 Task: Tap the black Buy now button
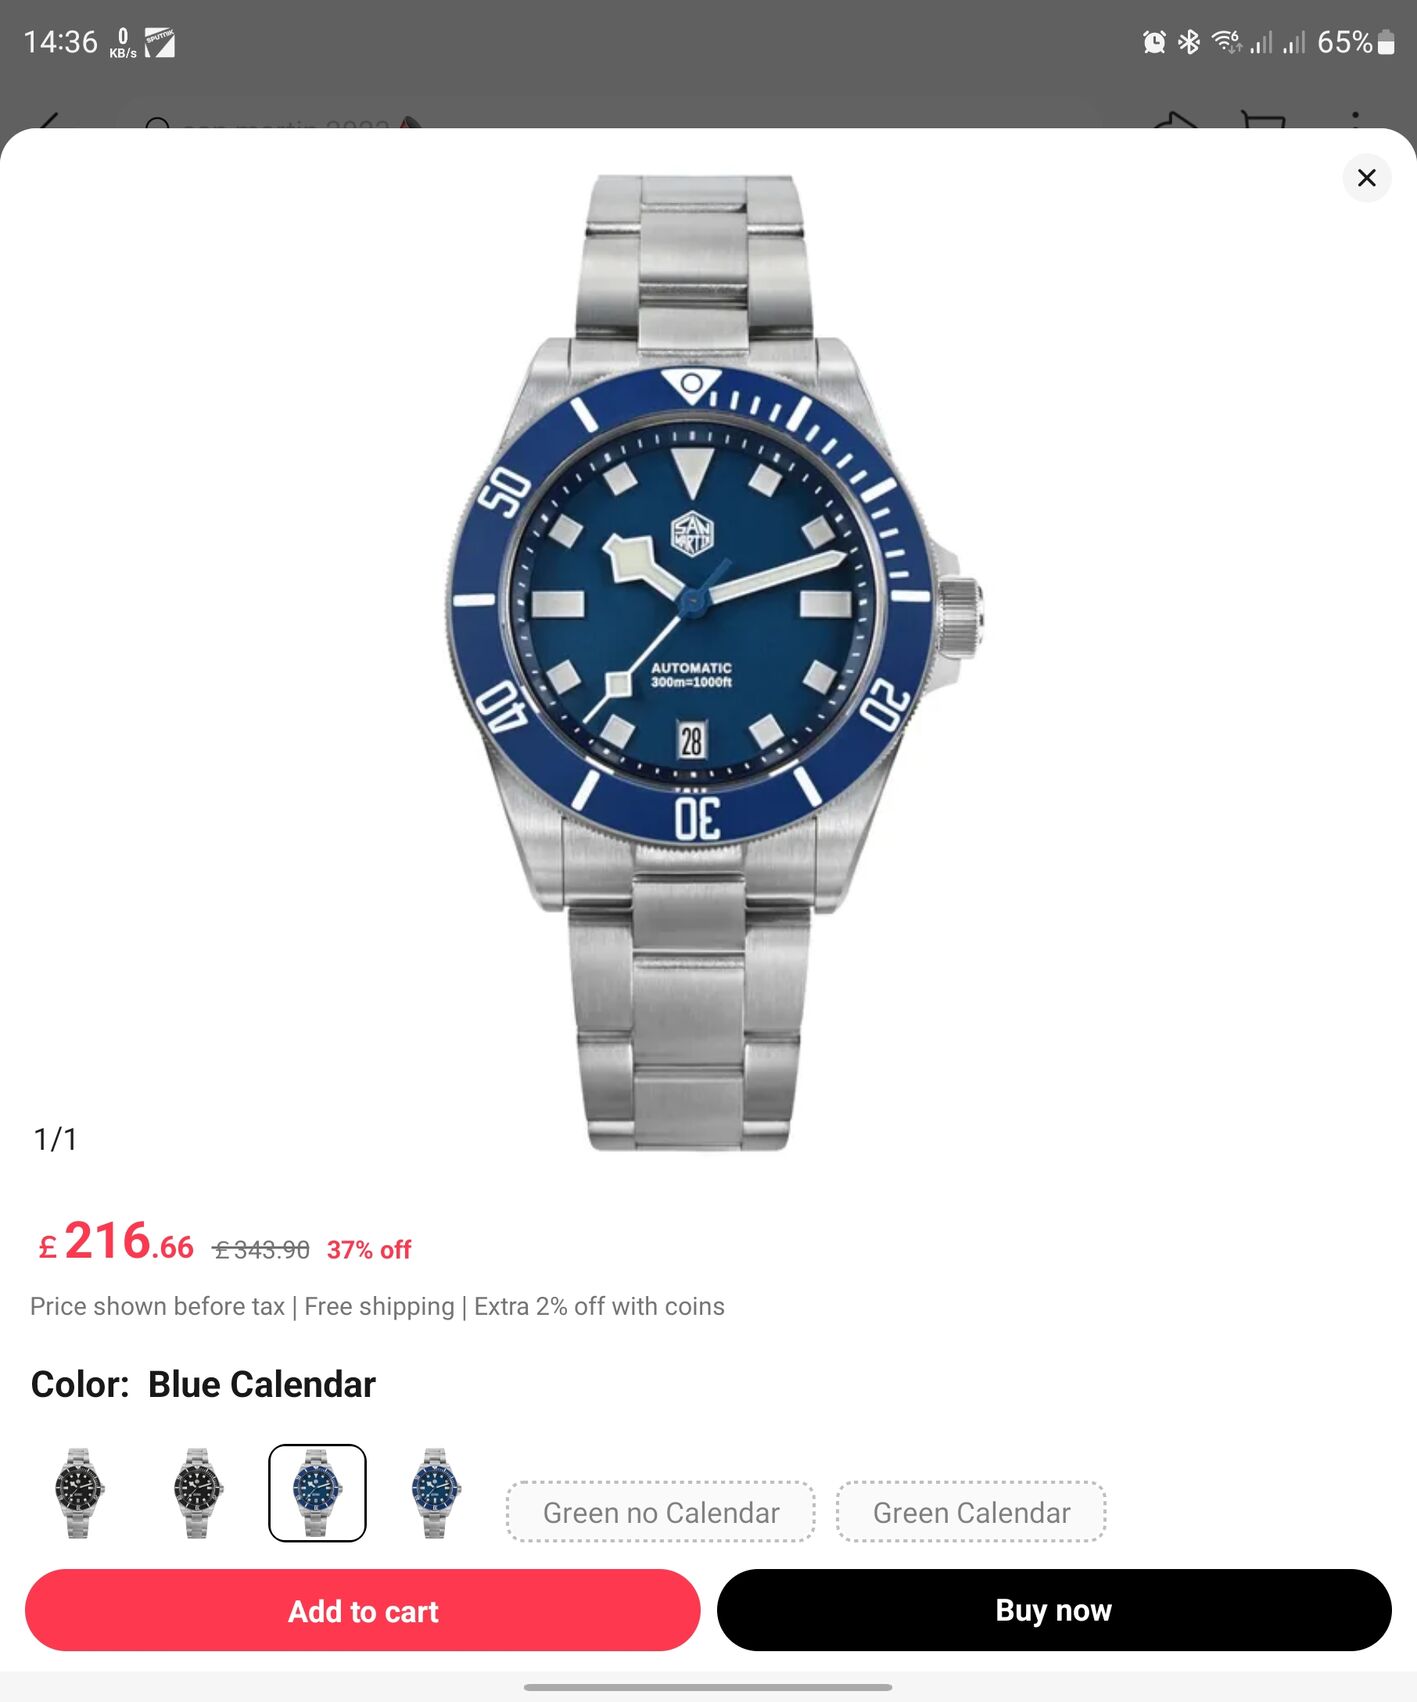tap(1054, 1610)
